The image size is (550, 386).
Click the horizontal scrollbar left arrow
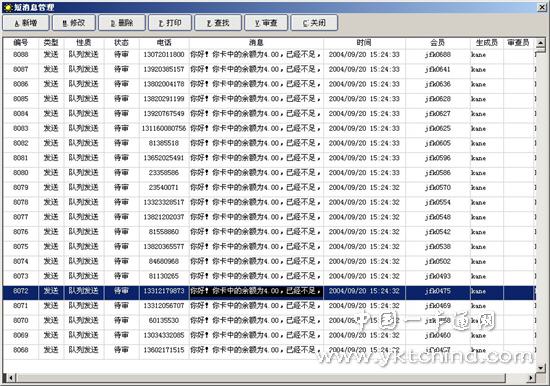pos(11,378)
